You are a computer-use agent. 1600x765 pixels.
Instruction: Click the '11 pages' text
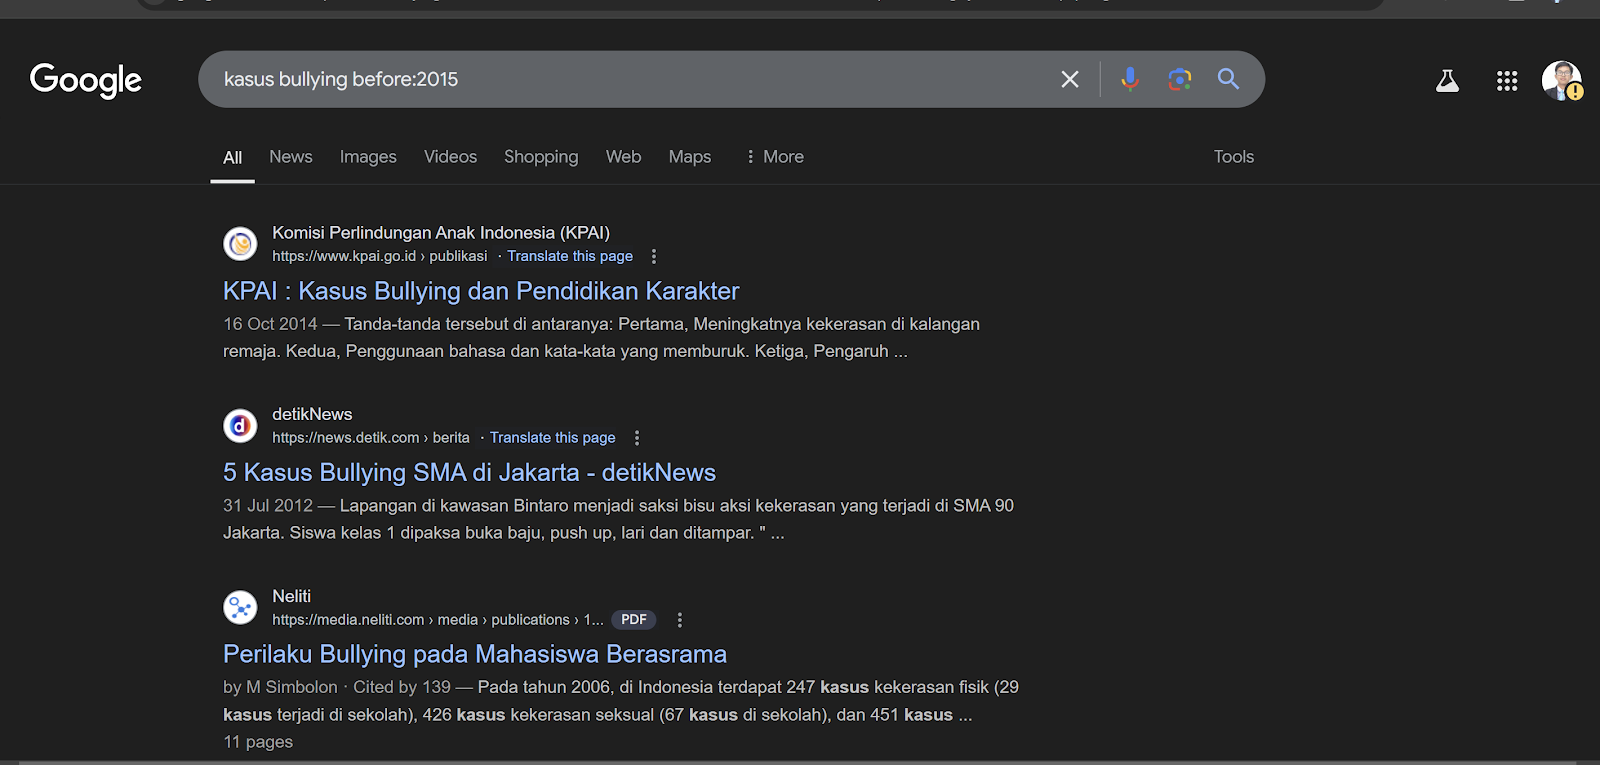[258, 742]
